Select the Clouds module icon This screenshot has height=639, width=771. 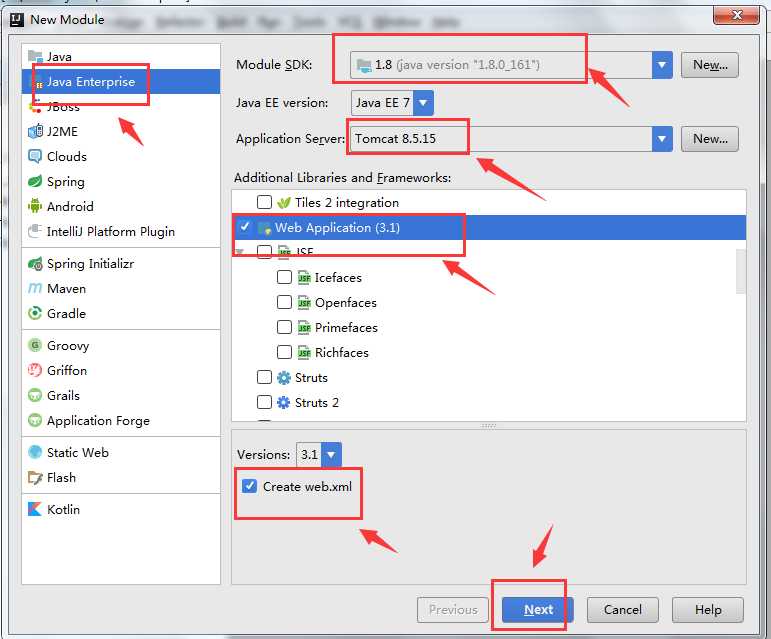[35, 156]
